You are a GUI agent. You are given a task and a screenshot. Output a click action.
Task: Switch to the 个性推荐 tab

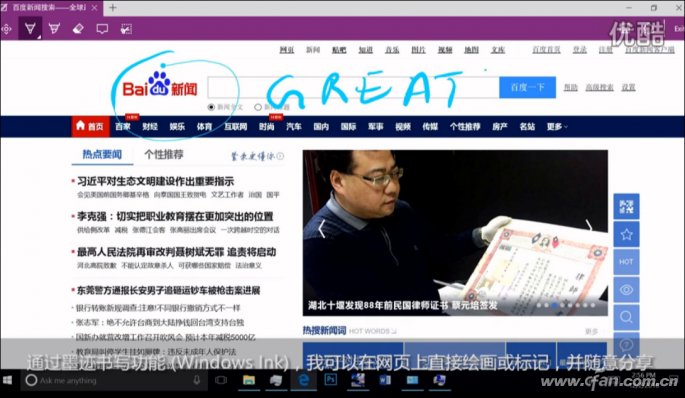click(164, 154)
